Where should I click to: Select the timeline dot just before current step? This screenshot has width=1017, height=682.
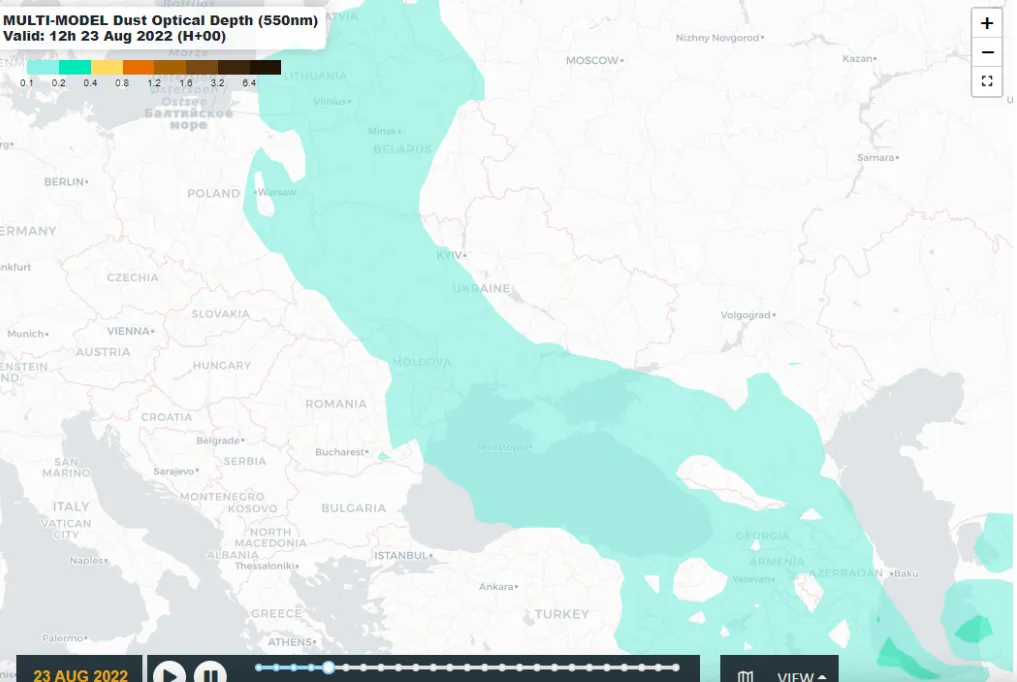coord(311,667)
